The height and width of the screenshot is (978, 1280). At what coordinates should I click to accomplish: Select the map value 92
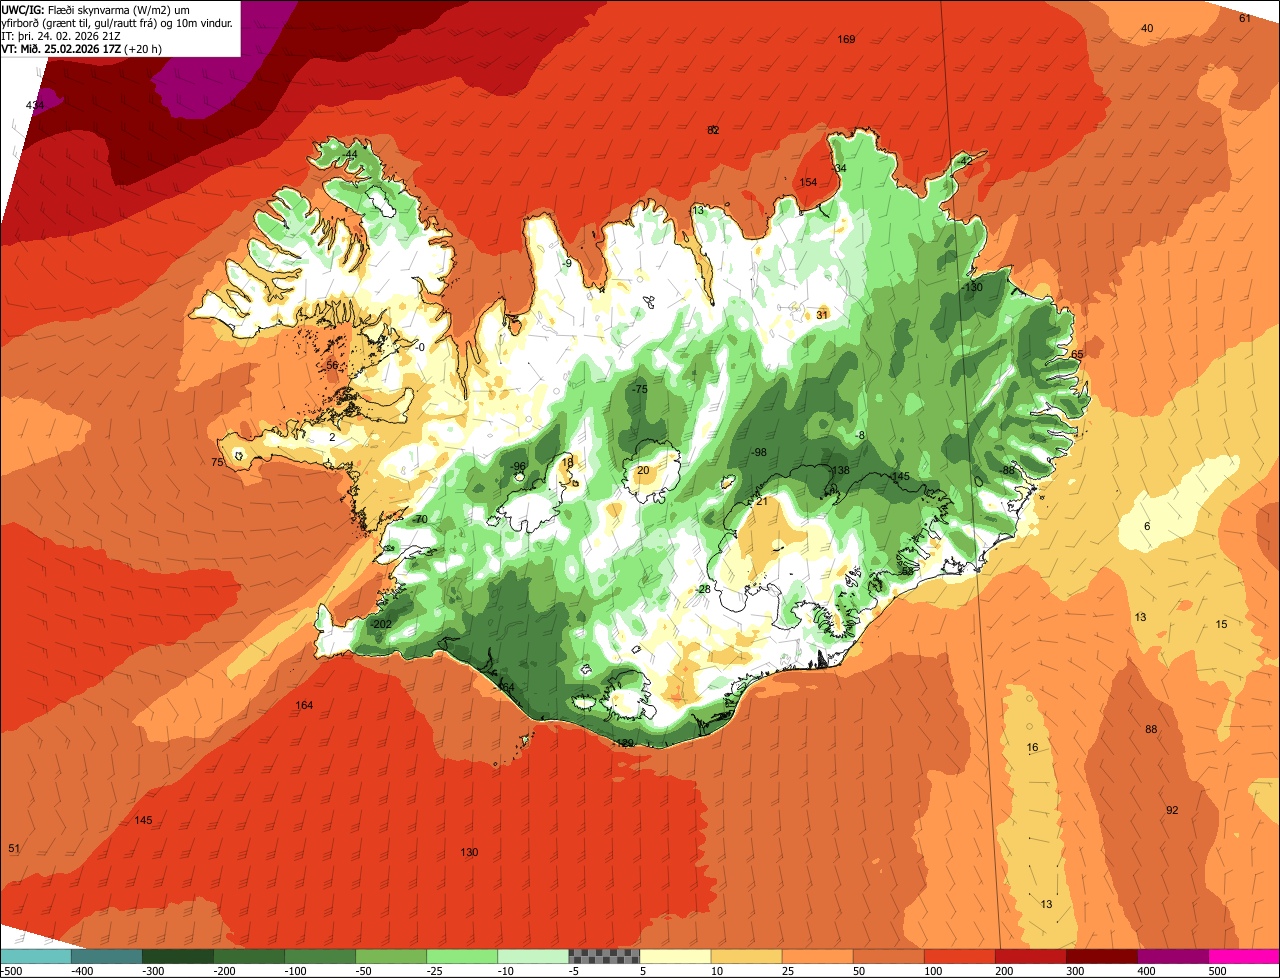pos(1172,809)
